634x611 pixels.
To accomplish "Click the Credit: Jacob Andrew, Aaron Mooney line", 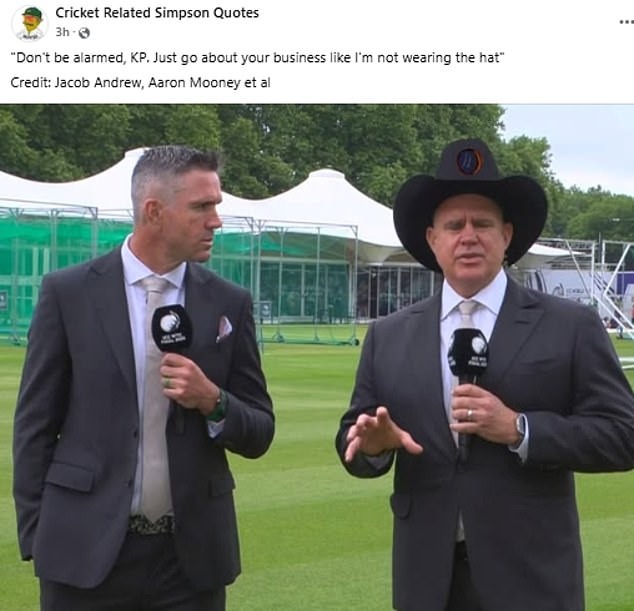I will tap(140, 82).
